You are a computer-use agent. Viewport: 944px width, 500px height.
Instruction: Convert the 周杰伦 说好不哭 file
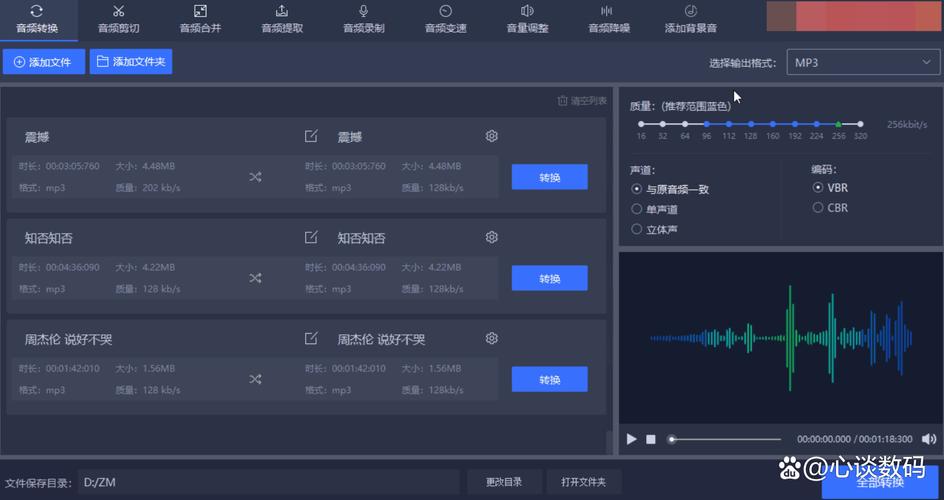(x=549, y=379)
